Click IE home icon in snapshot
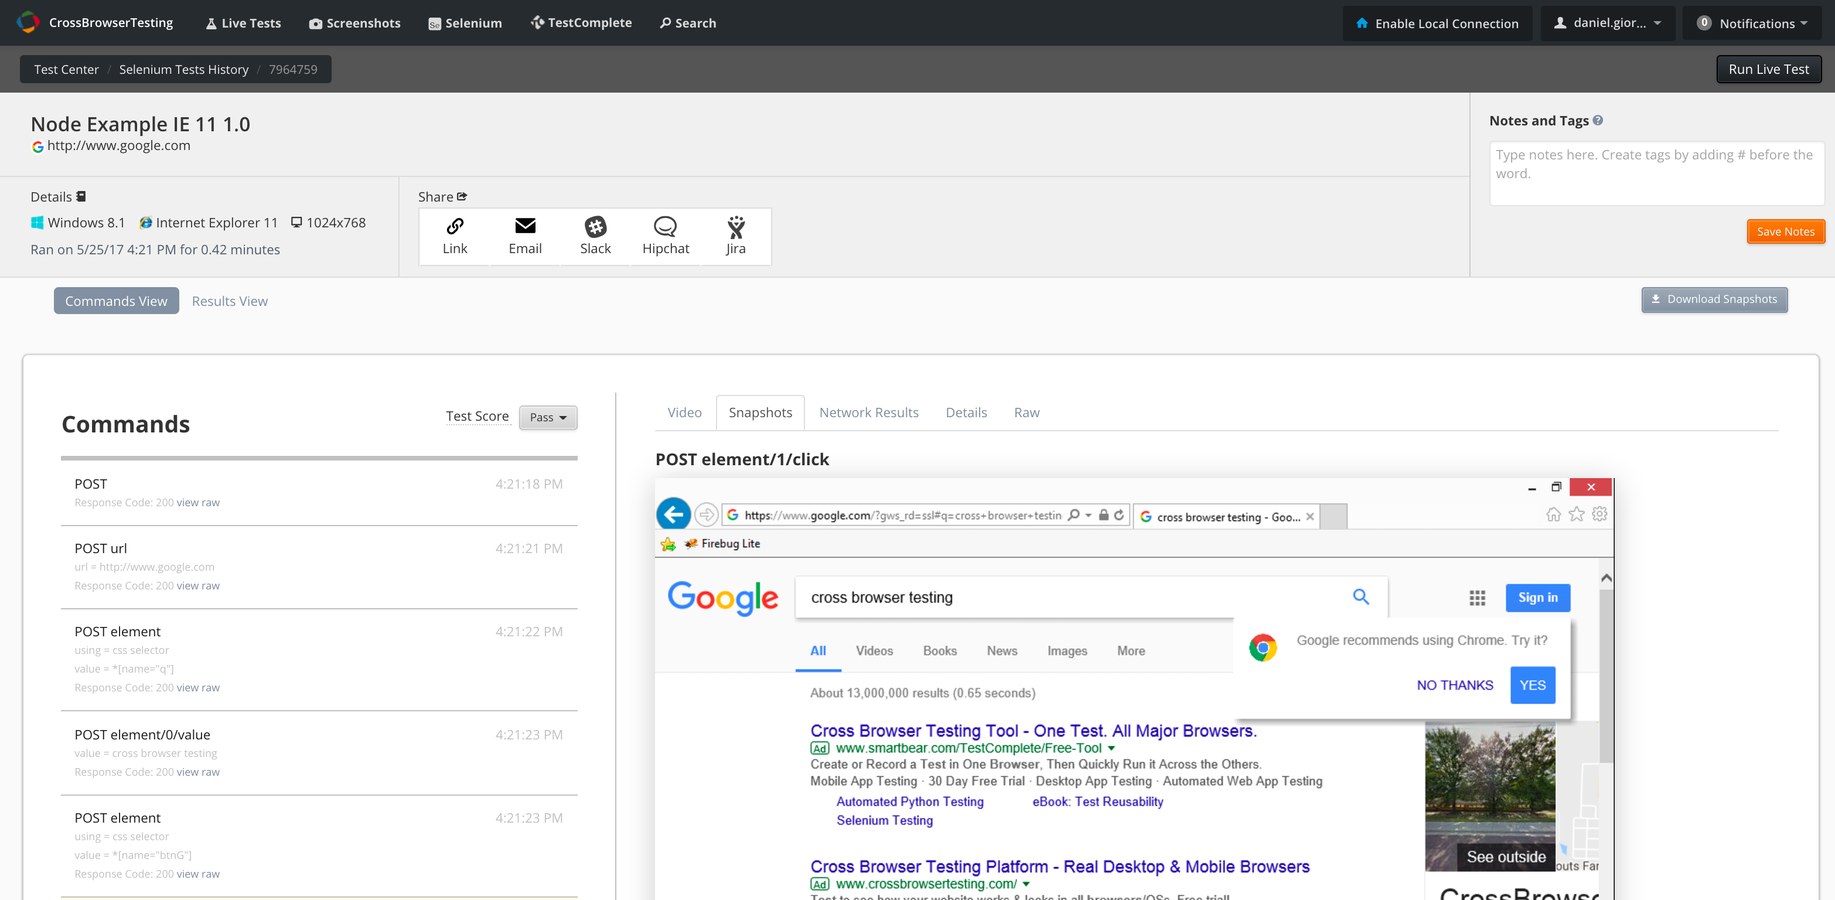The width and height of the screenshot is (1835, 900). tap(1553, 514)
